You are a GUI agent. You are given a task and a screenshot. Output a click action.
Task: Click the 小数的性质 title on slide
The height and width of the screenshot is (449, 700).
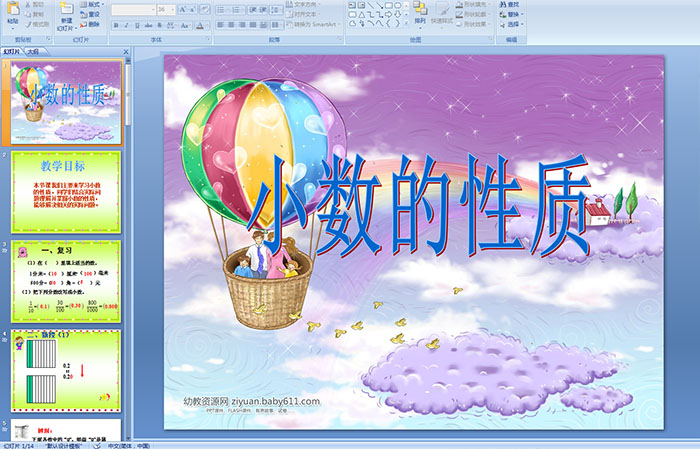coord(420,205)
